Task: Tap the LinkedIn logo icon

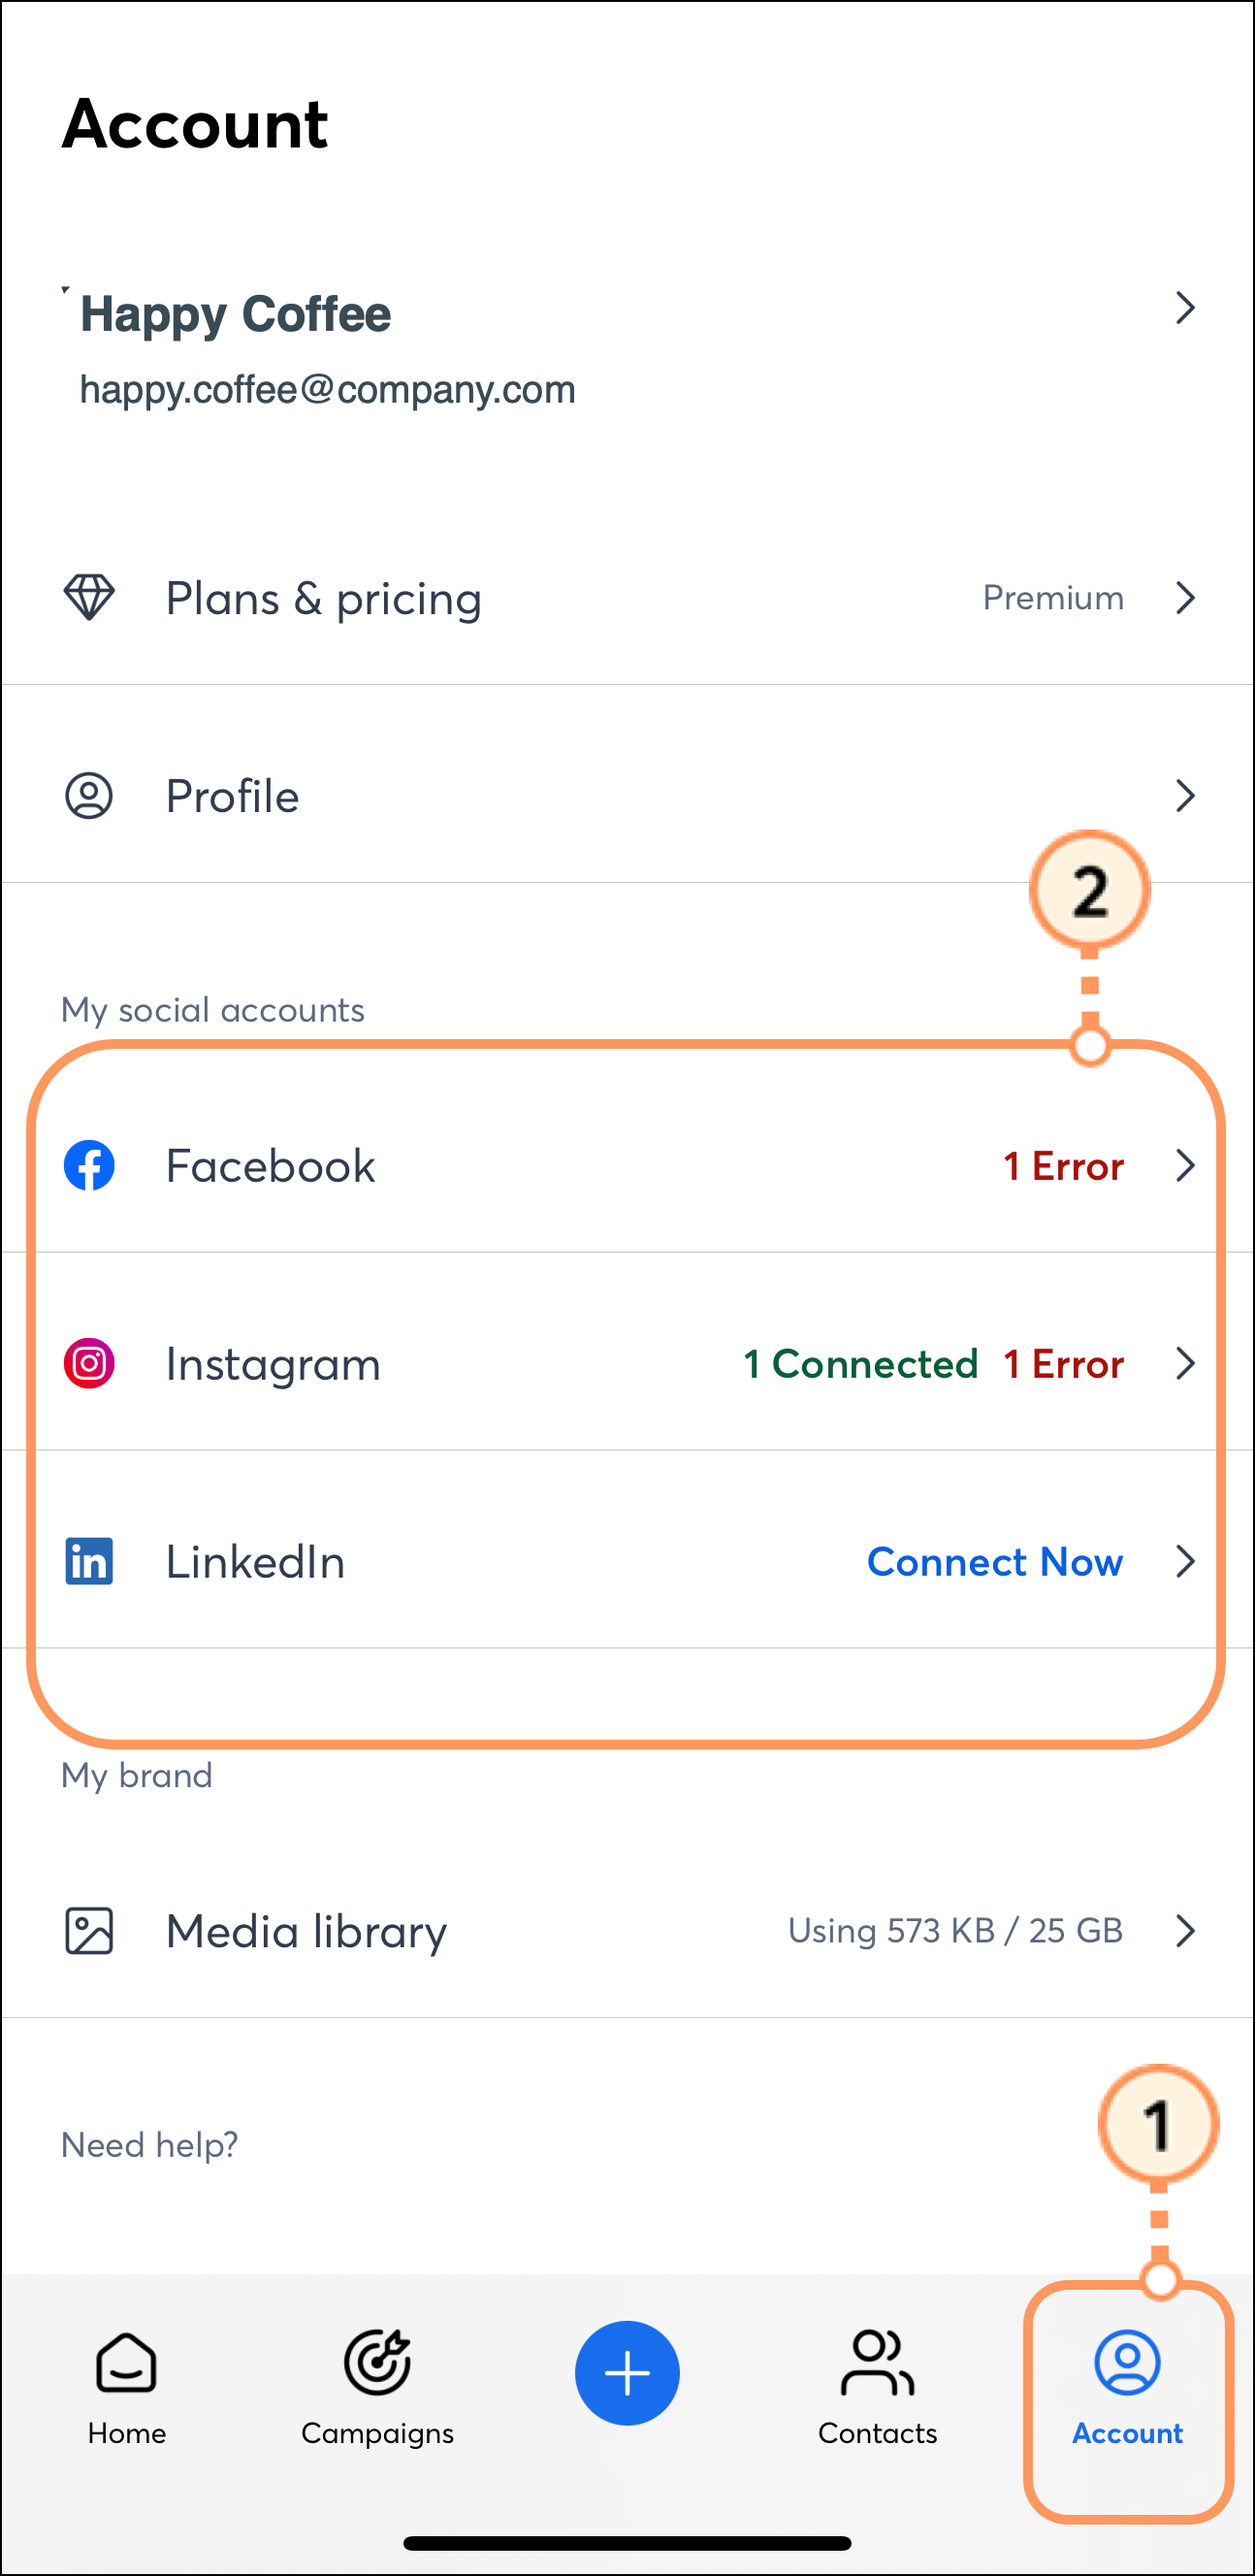Action: point(89,1561)
